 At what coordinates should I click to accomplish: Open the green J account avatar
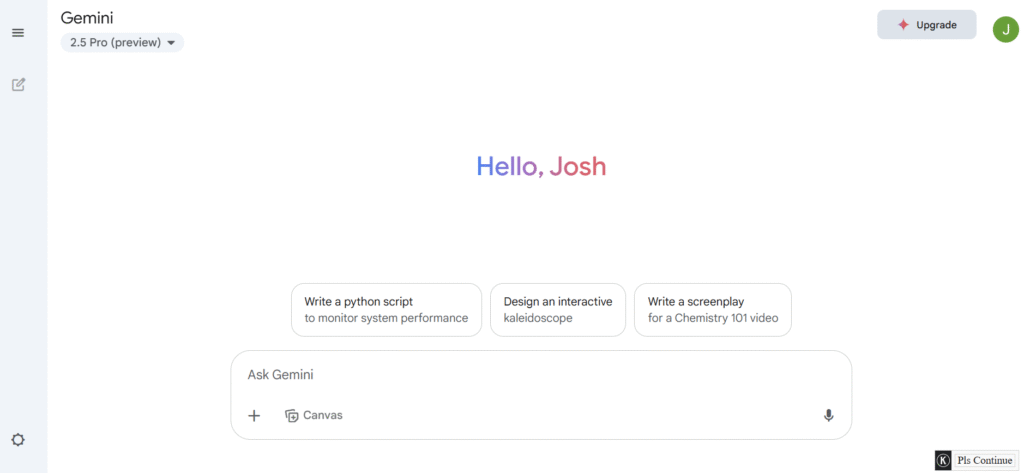1006,29
